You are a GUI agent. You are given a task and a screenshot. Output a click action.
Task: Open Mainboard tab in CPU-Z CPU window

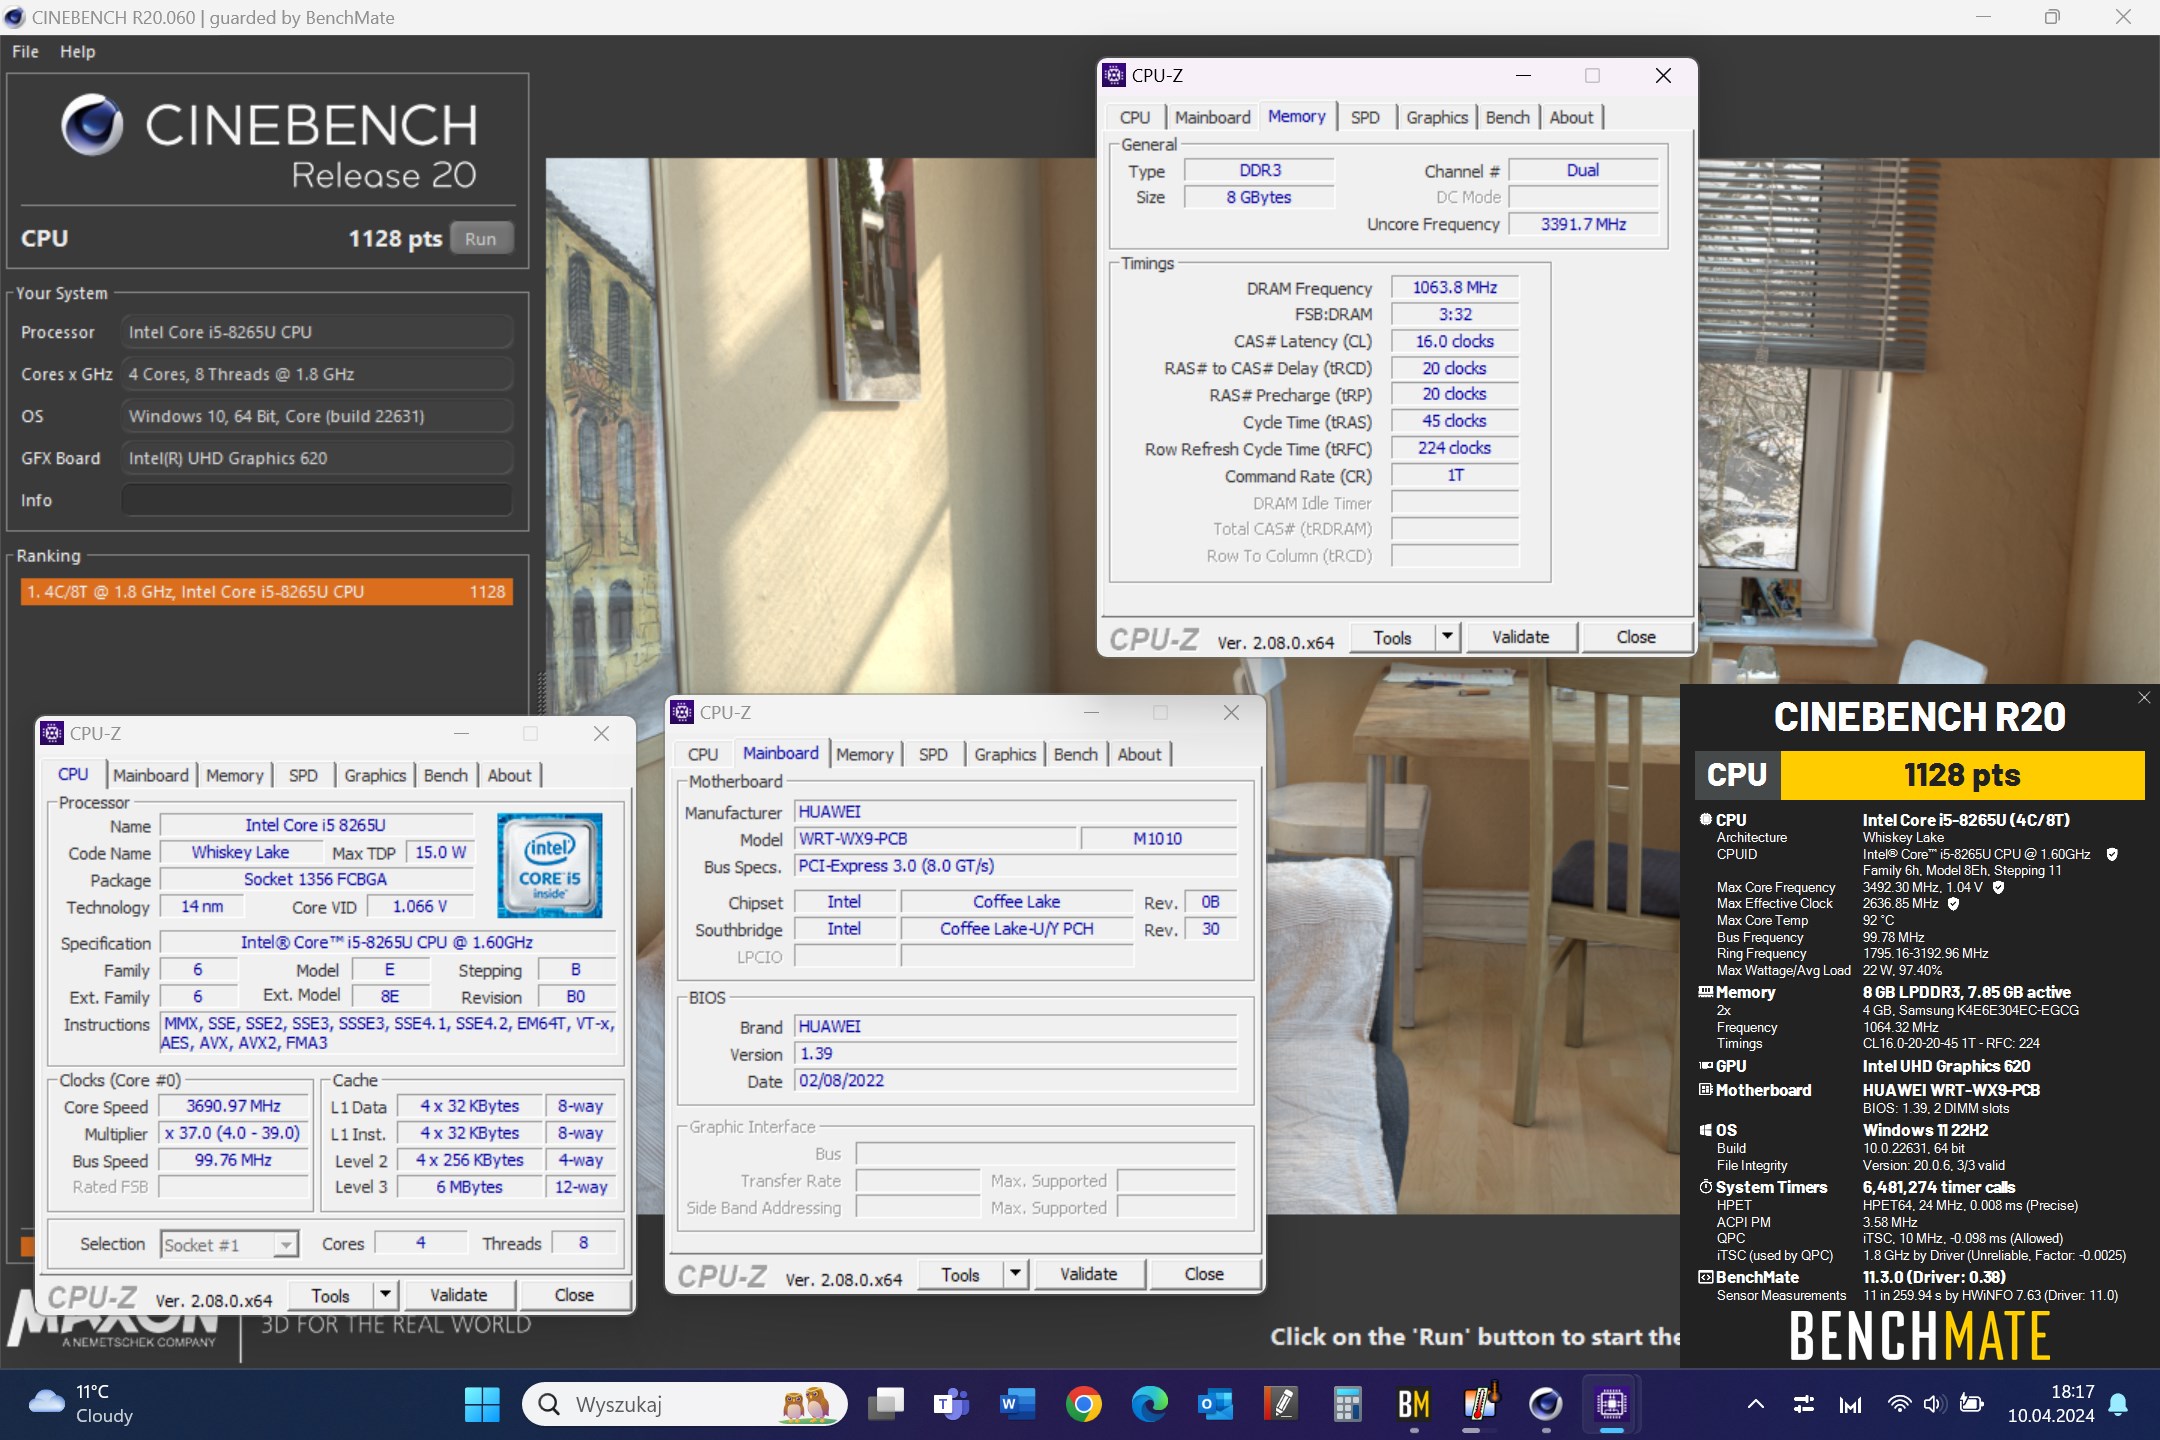click(150, 775)
